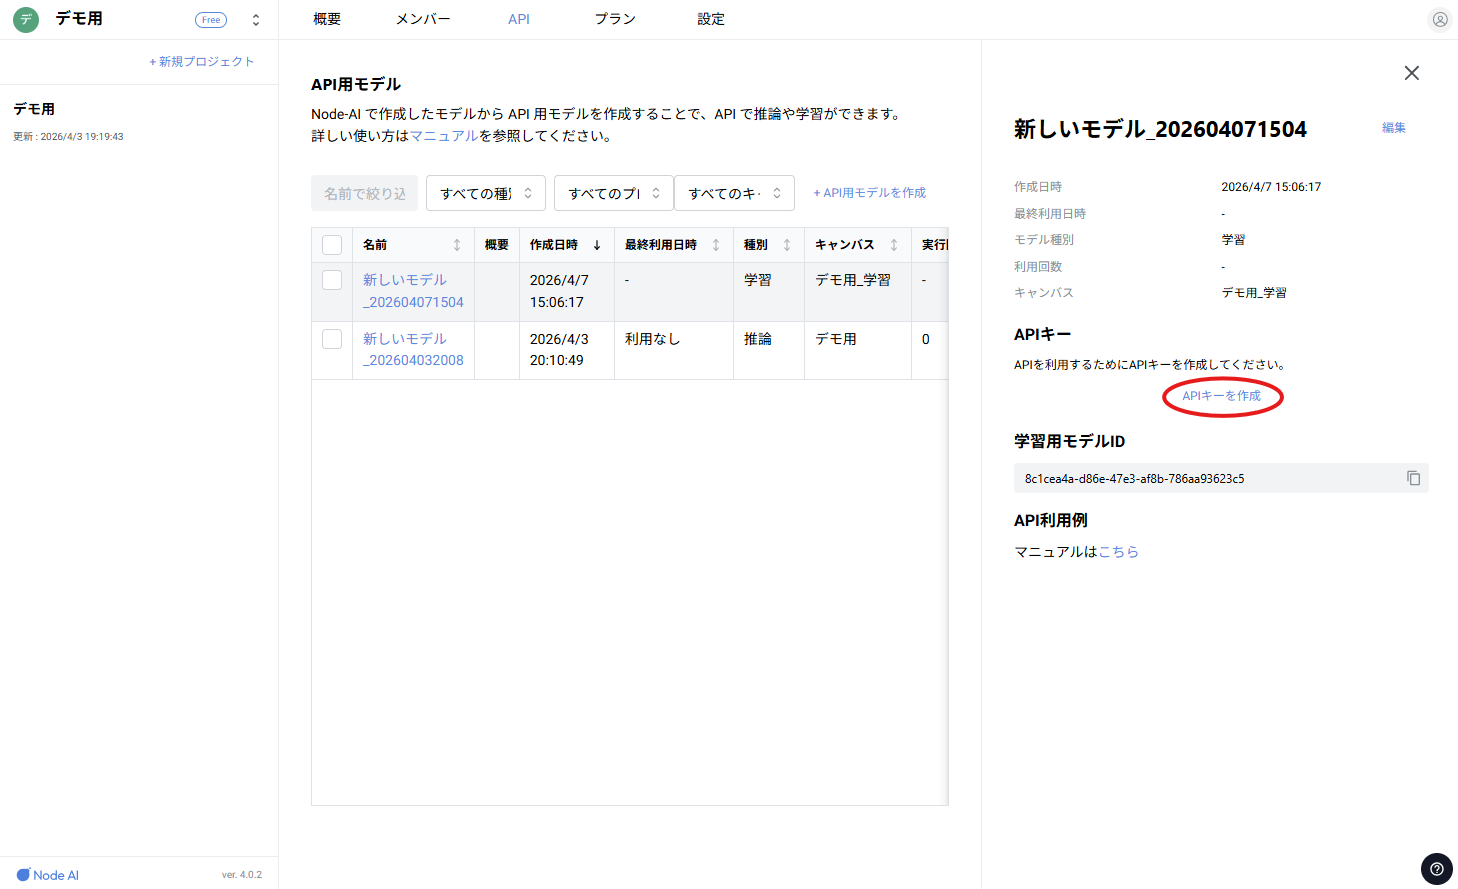
Task: Open the プラン tab
Action: (x=615, y=19)
